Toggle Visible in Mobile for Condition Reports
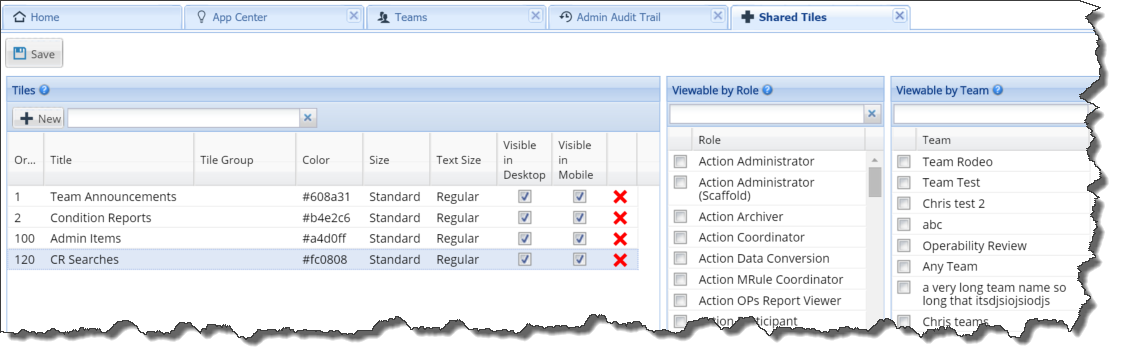Image resolution: width=1125 pixels, height=363 pixels. point(579,217)
